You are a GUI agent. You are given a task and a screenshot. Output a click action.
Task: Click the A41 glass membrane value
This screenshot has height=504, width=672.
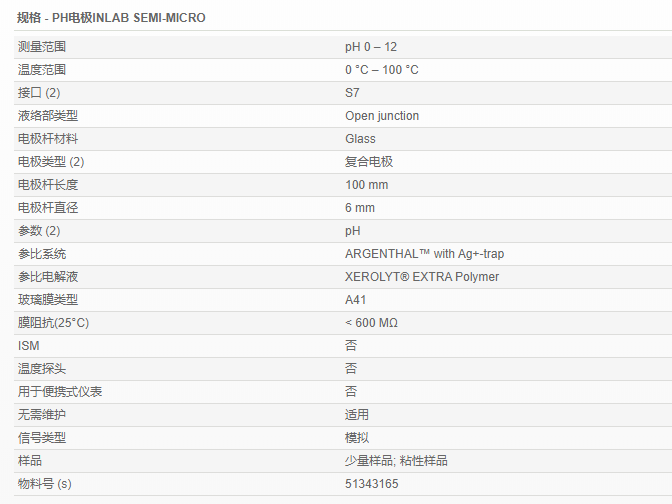coord(356,300)
